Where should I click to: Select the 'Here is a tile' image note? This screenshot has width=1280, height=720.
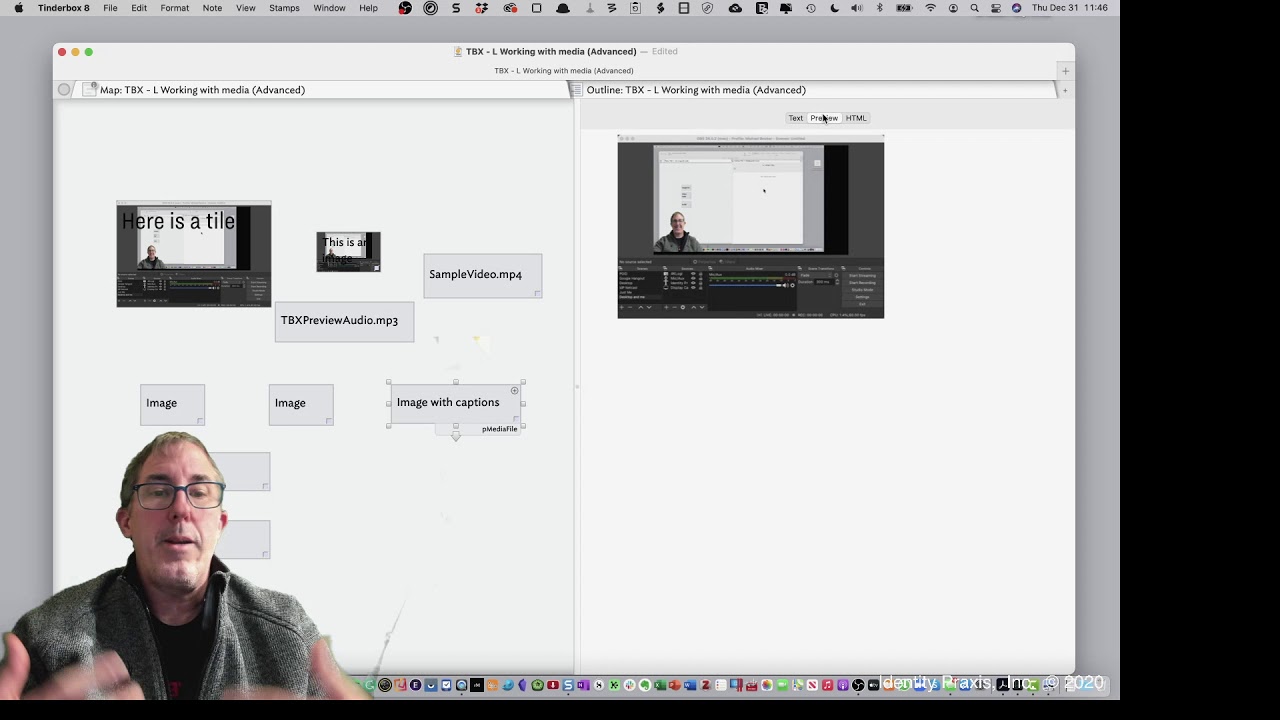(x=193, y=254)
